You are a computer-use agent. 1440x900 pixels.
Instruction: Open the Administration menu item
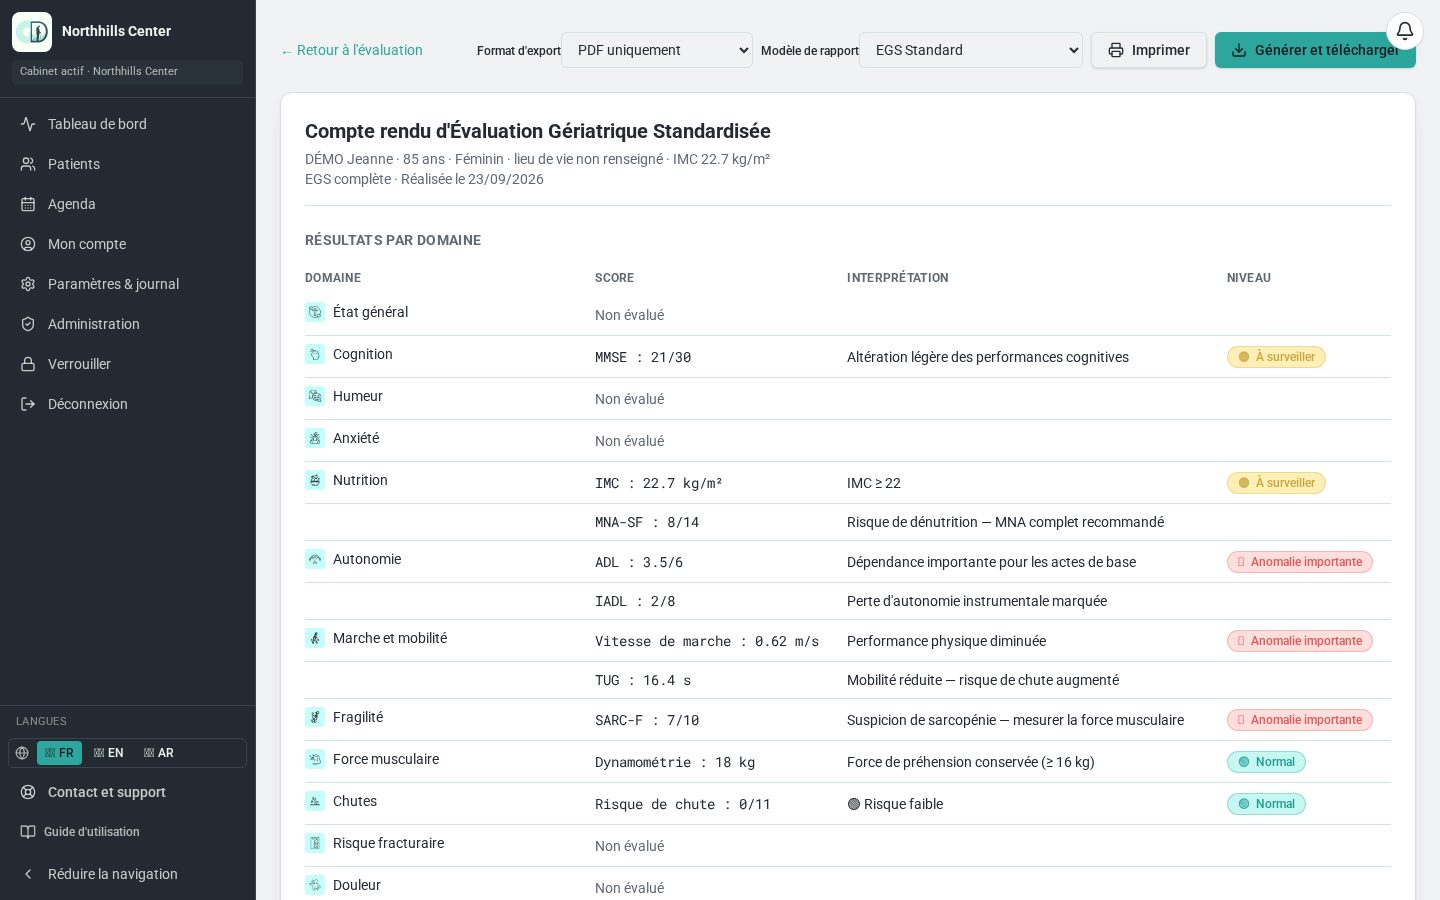128,324
